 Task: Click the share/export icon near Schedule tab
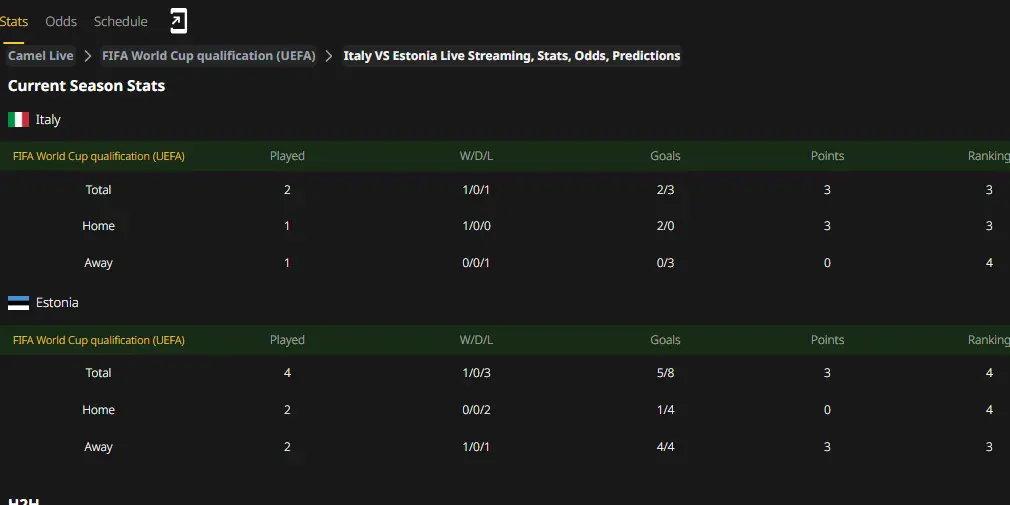click(x=178, y=21)
